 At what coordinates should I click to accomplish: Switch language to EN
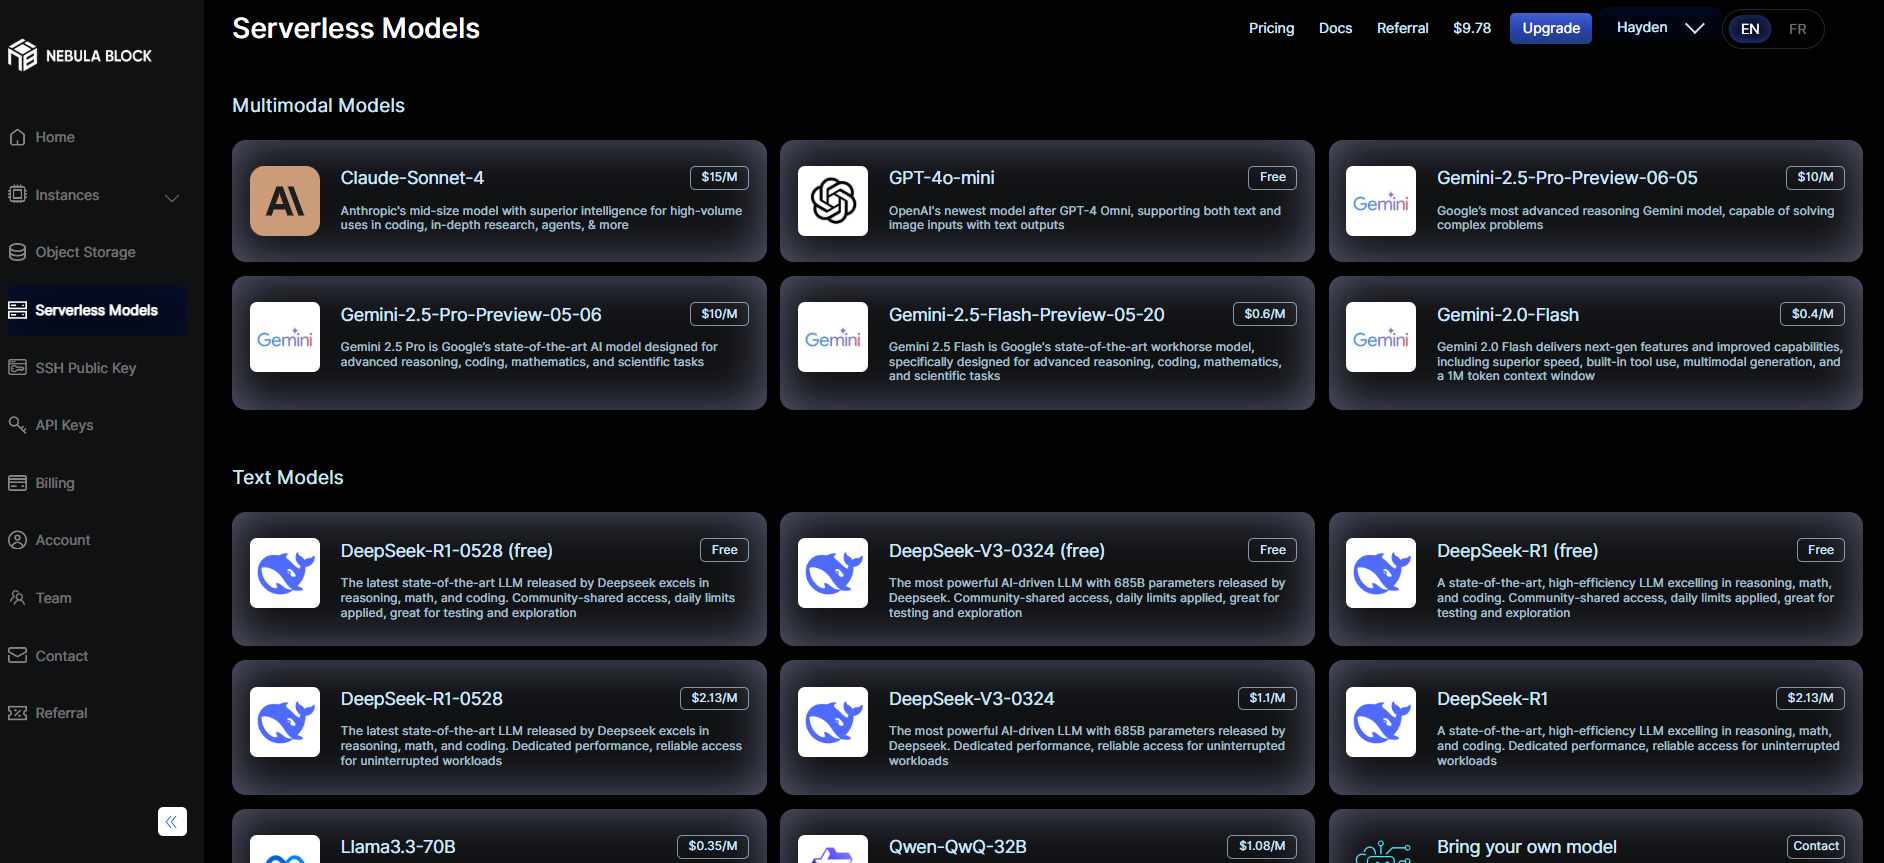click(1750, 29)
